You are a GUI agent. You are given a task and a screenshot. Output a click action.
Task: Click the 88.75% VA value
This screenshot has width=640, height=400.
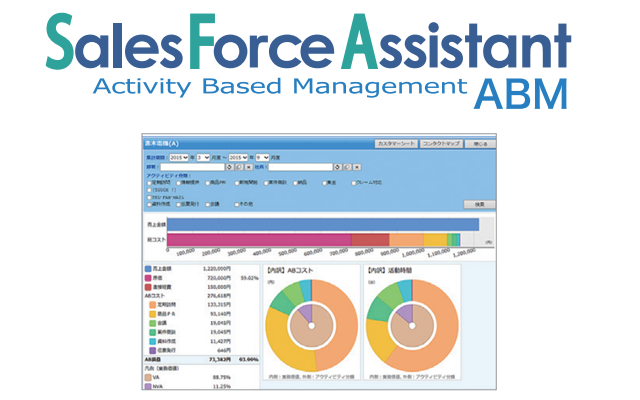tap(222, 378)
